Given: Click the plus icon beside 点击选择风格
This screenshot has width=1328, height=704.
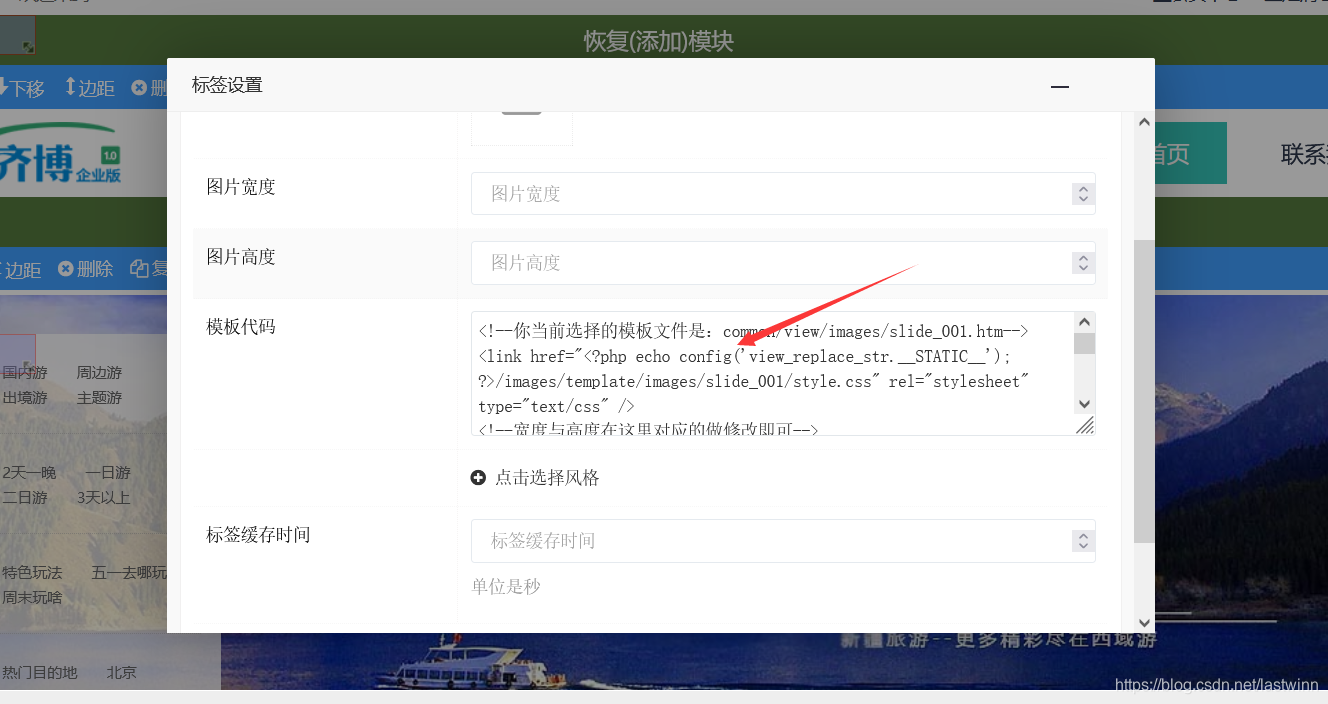Looking at the screenshot, I should pos(478,478).
